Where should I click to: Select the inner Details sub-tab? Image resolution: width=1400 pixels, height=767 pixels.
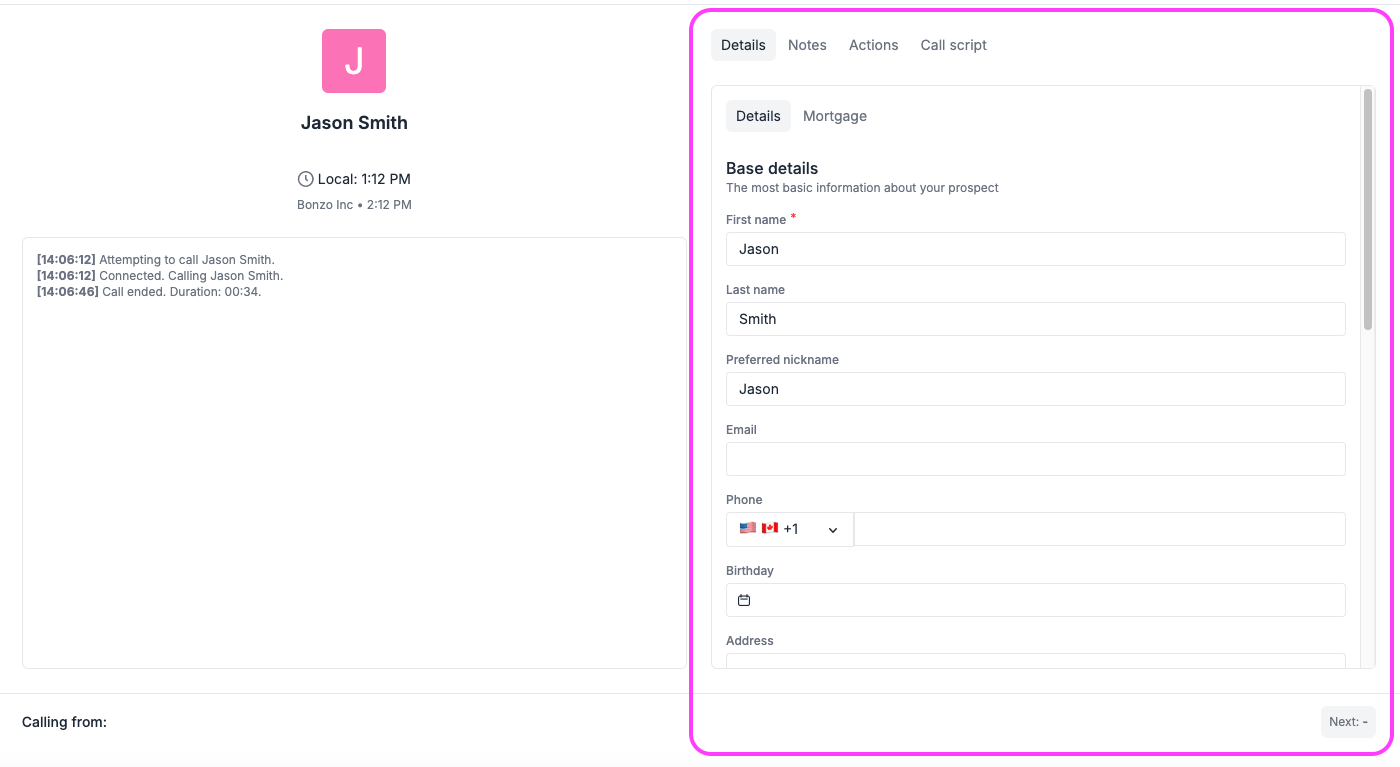758,116
